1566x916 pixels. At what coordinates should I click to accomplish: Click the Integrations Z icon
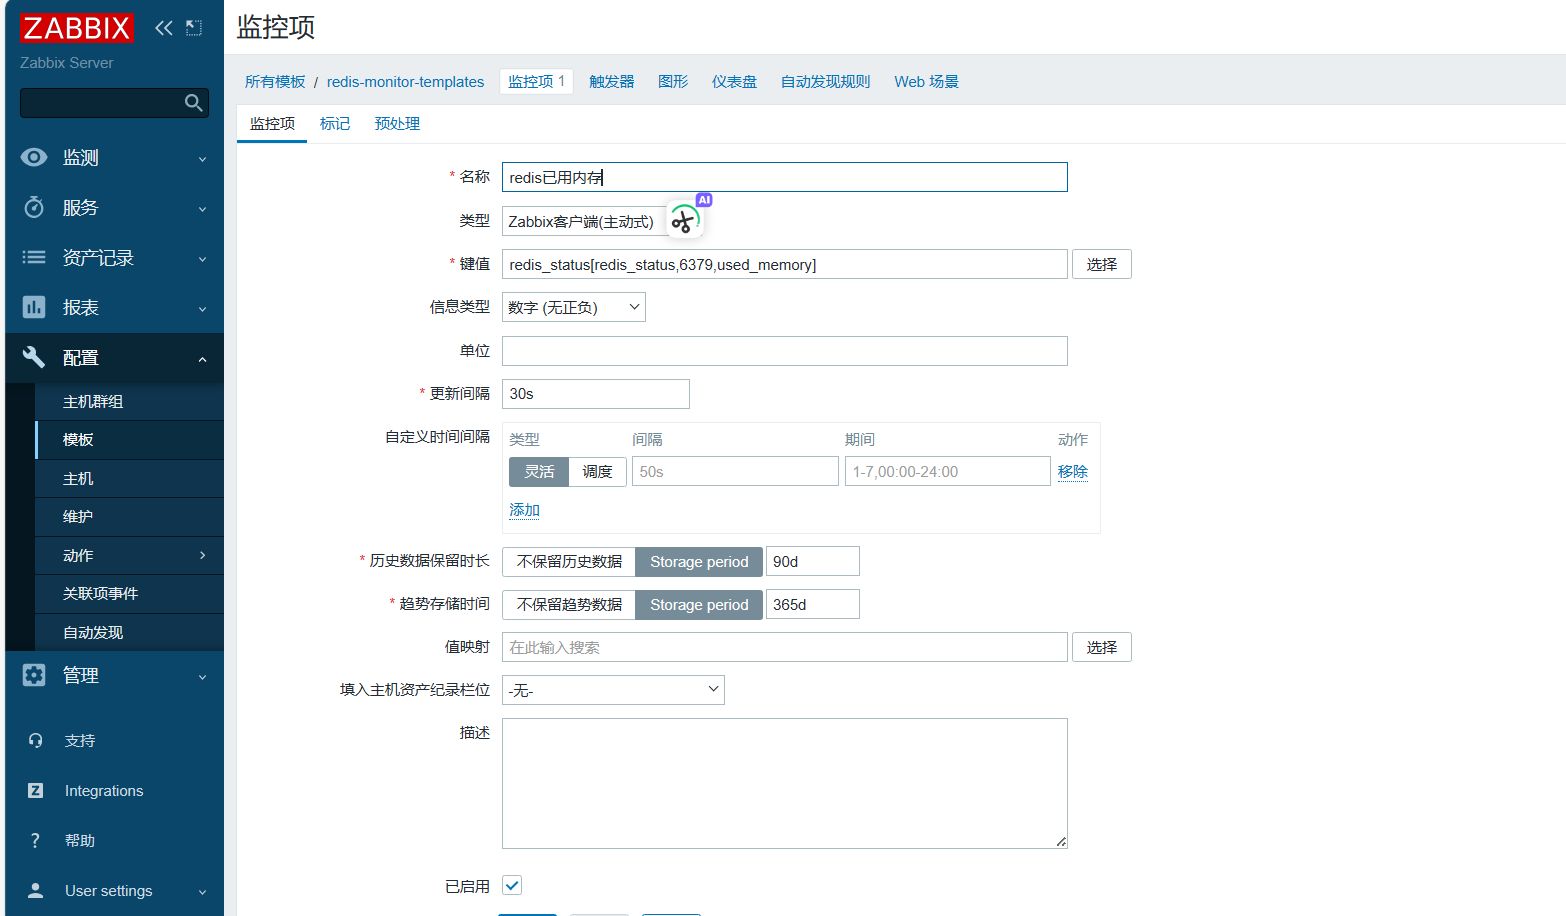click(x=36, y=791)
